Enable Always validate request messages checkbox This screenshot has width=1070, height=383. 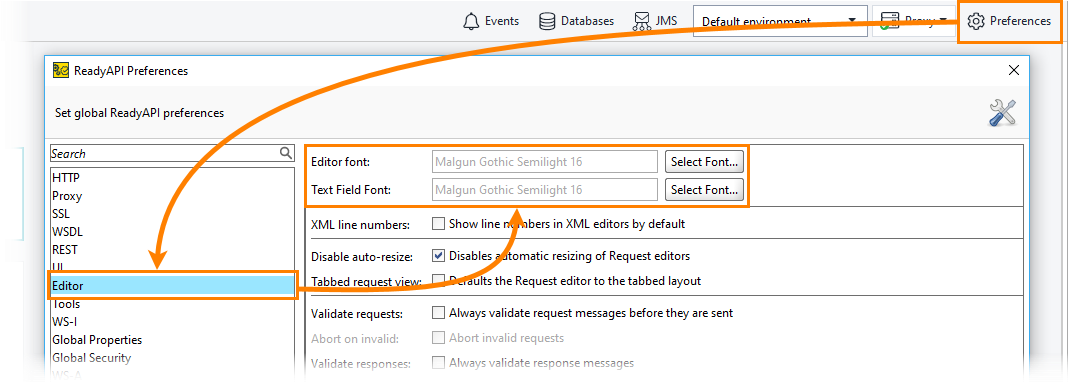tap(438, 313)
